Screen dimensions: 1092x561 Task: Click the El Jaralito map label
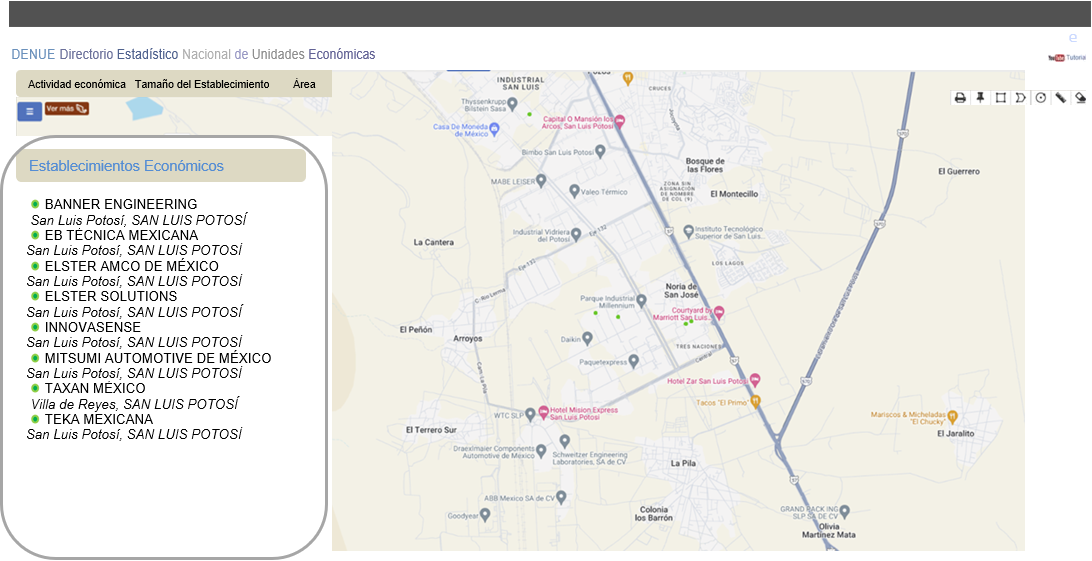point(956,433)
